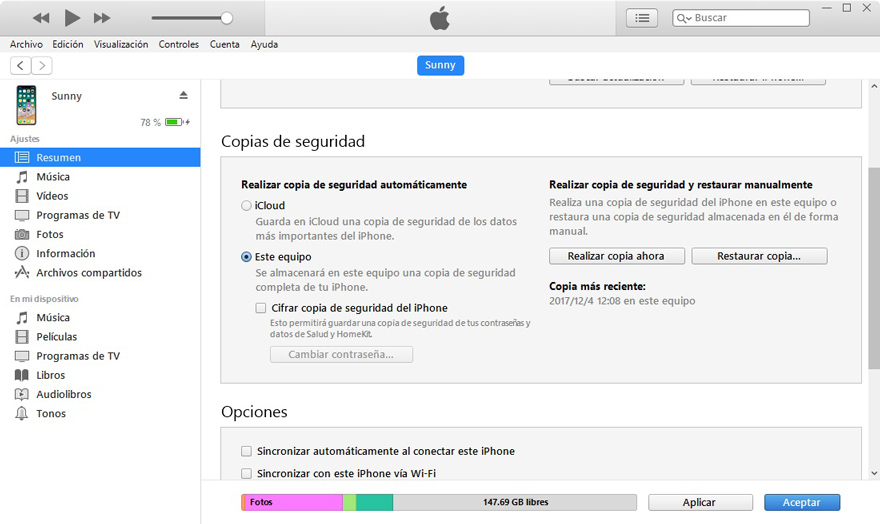
Task: Click Programas de TV icon on device
Action: [22, 356]
